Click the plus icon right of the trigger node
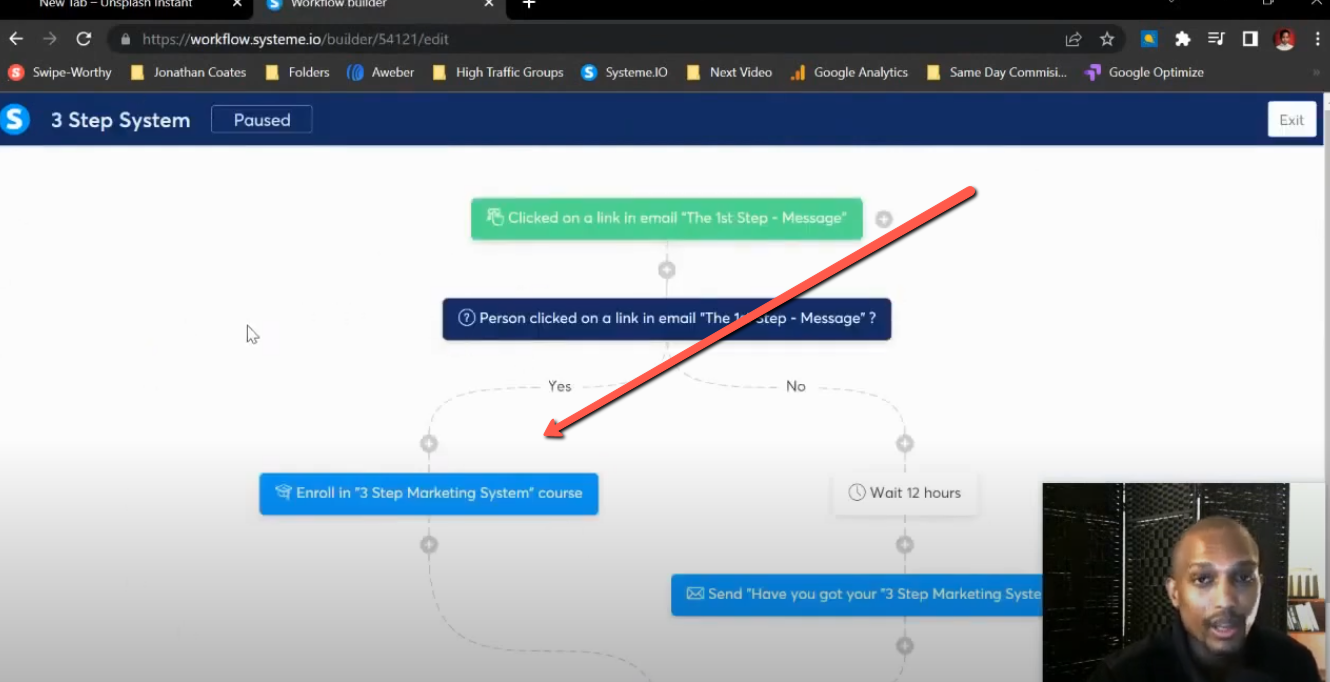The image size is (1330, 682). coord(884,219)
